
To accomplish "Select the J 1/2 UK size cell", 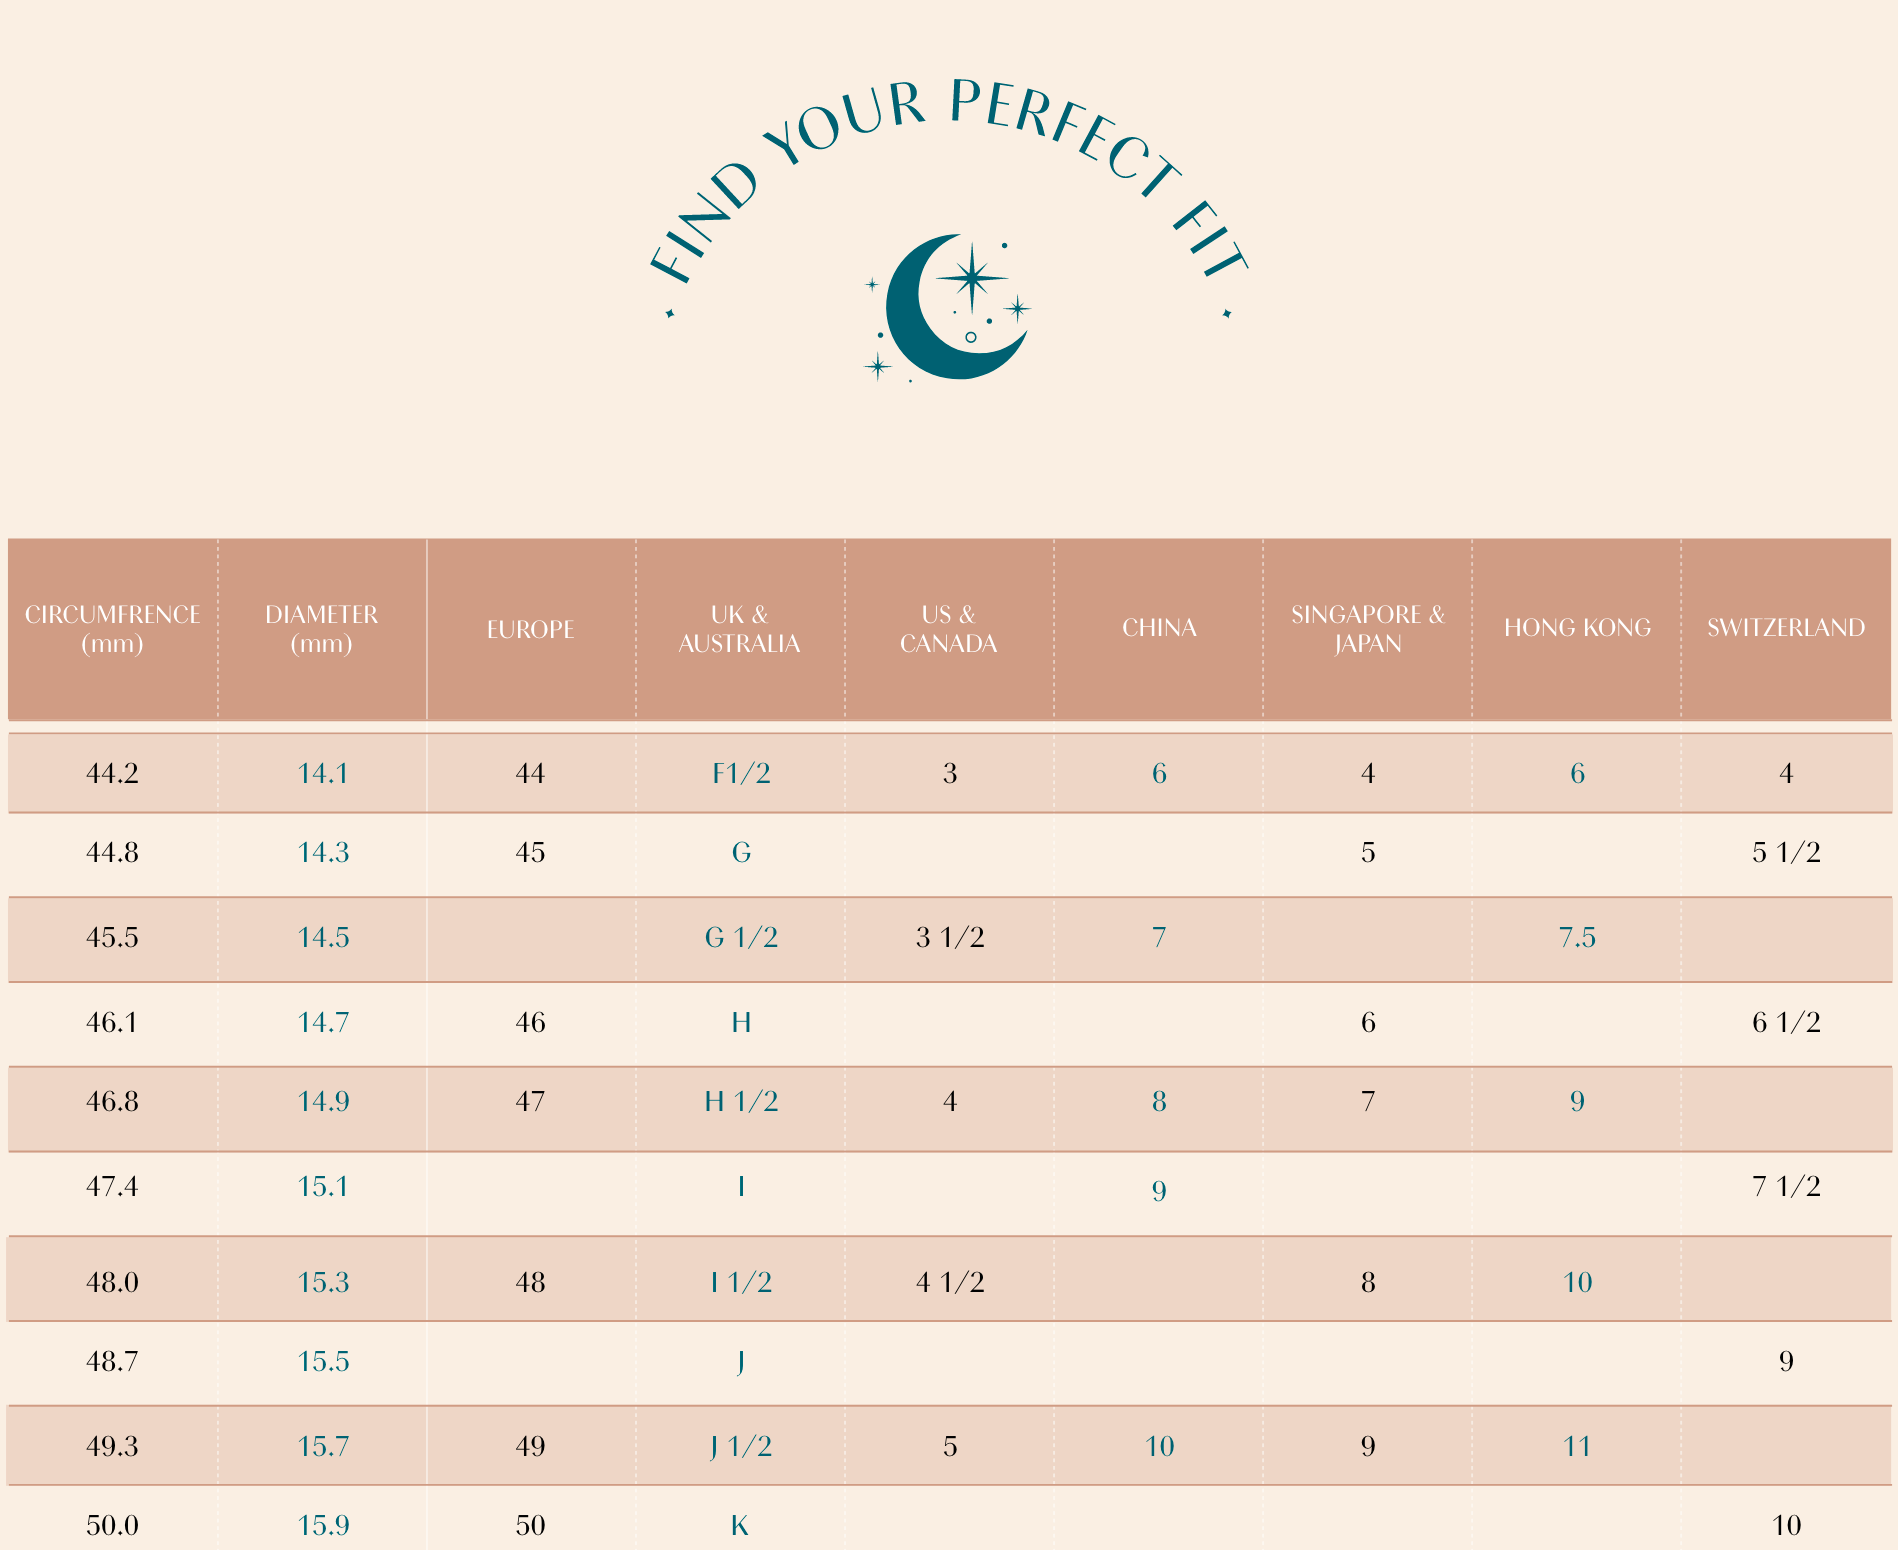I will (741, 1447).
